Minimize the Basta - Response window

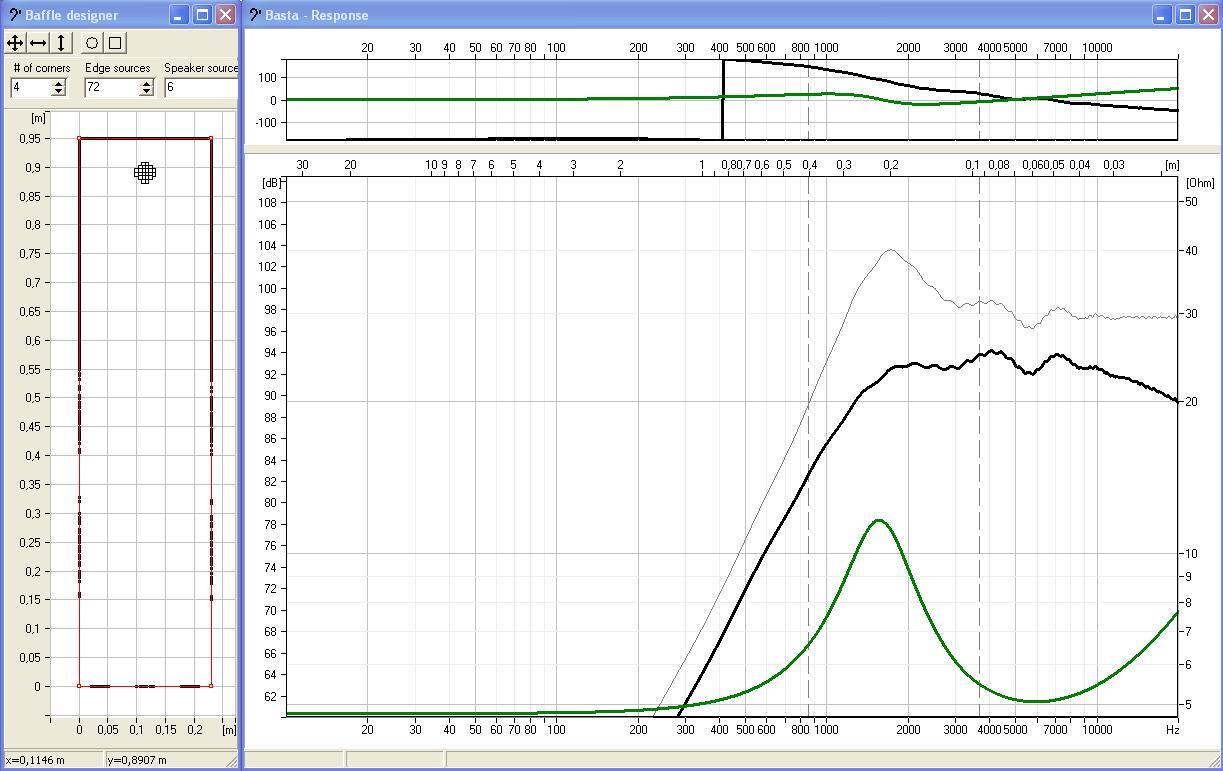pyautogui.click(x=1162, y=15)
